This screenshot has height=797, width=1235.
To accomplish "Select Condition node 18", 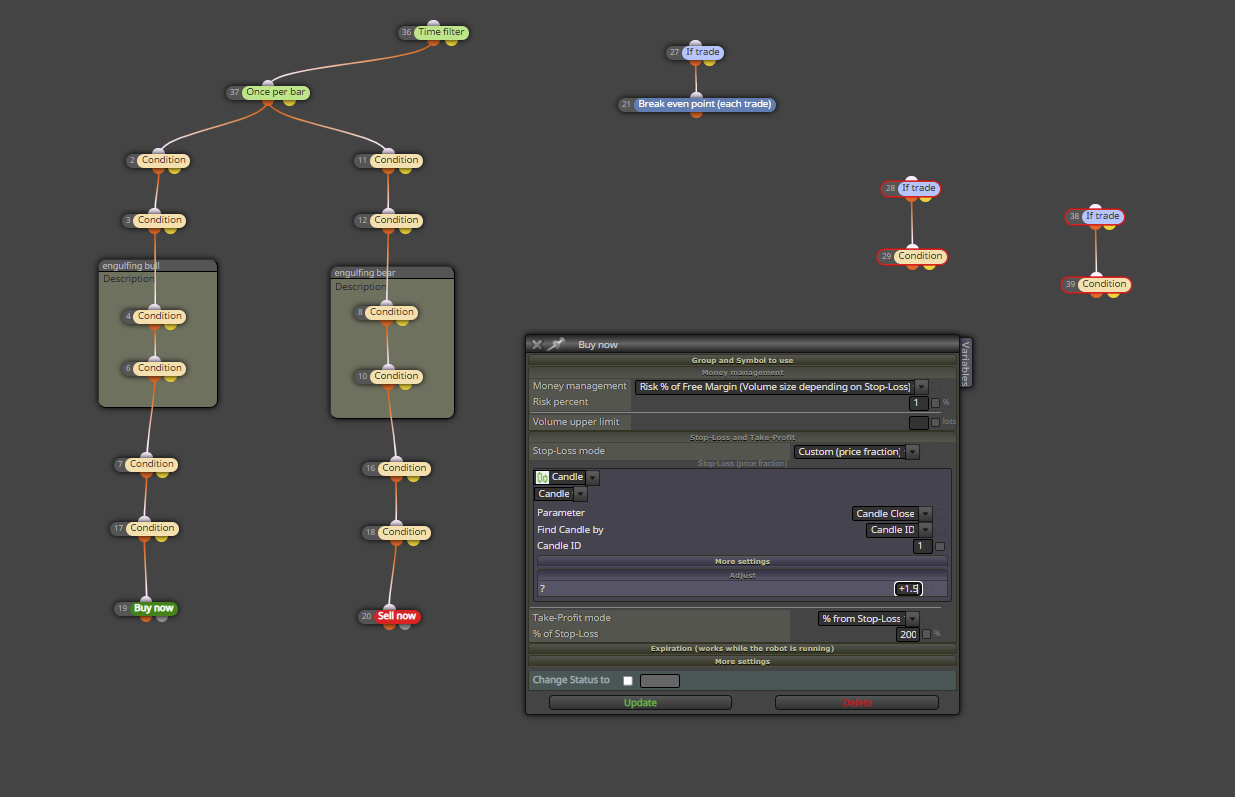I will (x=405, y=532).
